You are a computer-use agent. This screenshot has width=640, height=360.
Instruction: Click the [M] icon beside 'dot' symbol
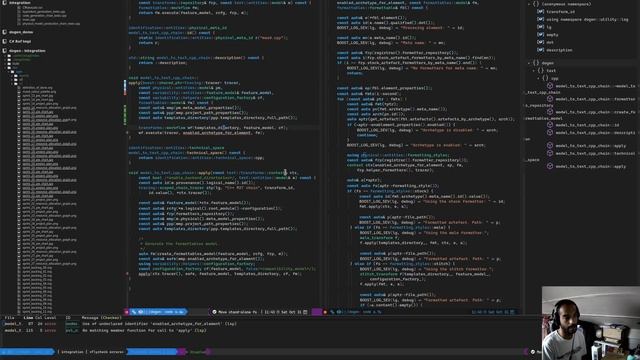click(x=540, y=42)
